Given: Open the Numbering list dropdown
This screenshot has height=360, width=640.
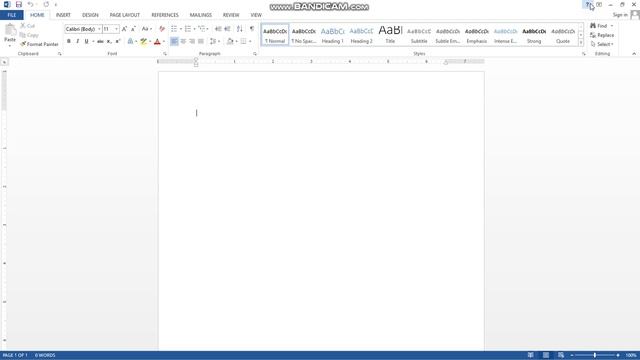Looking at the screenshot, I should pos(194,29).
